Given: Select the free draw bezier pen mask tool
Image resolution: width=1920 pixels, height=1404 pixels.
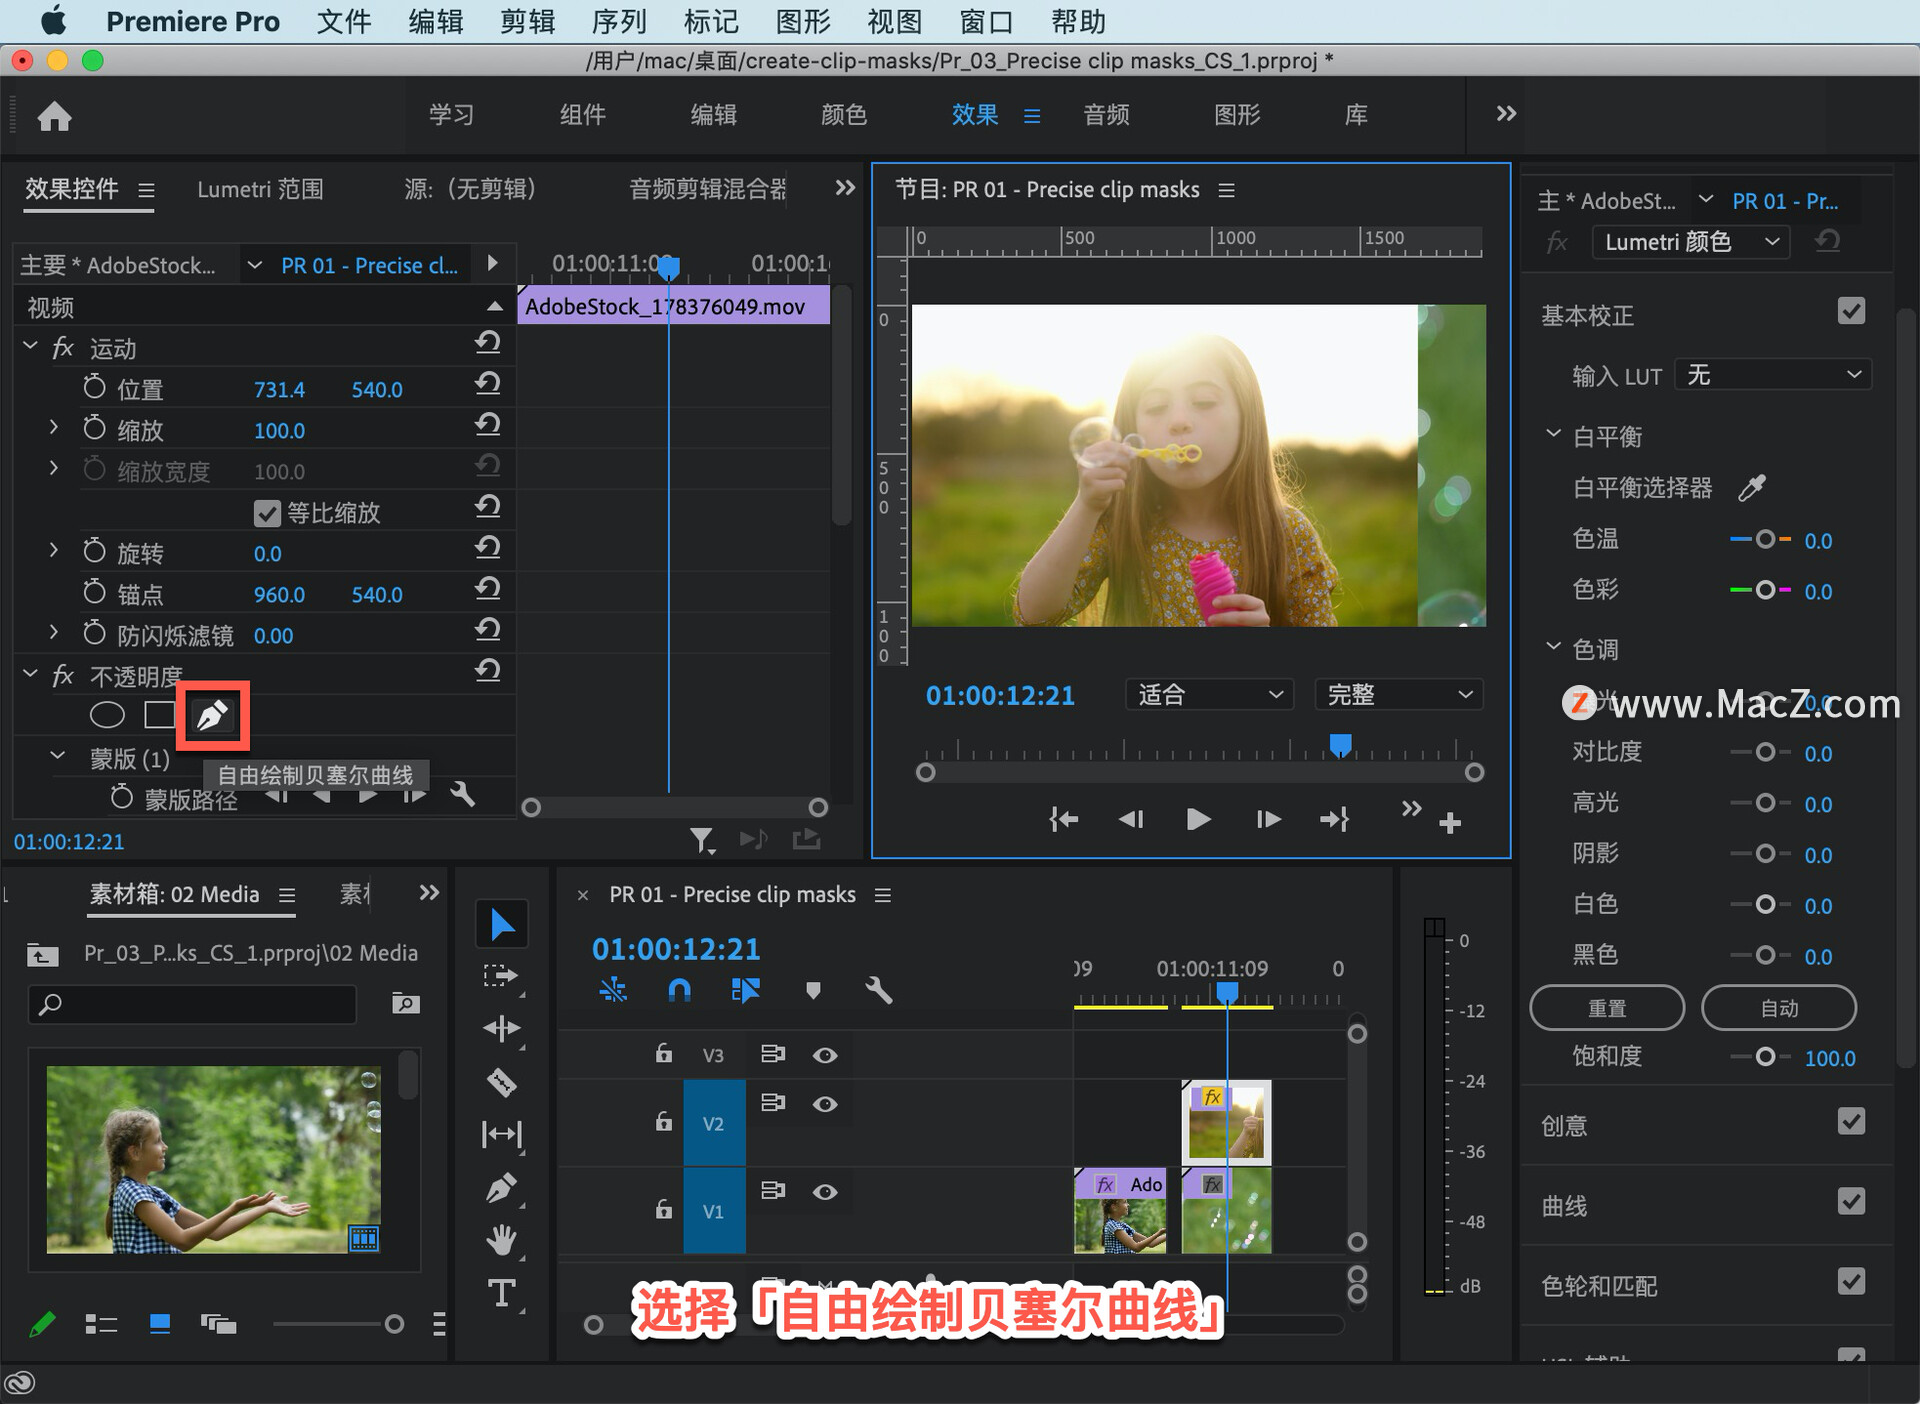Looking at the screenshot, I should (212, 715).
